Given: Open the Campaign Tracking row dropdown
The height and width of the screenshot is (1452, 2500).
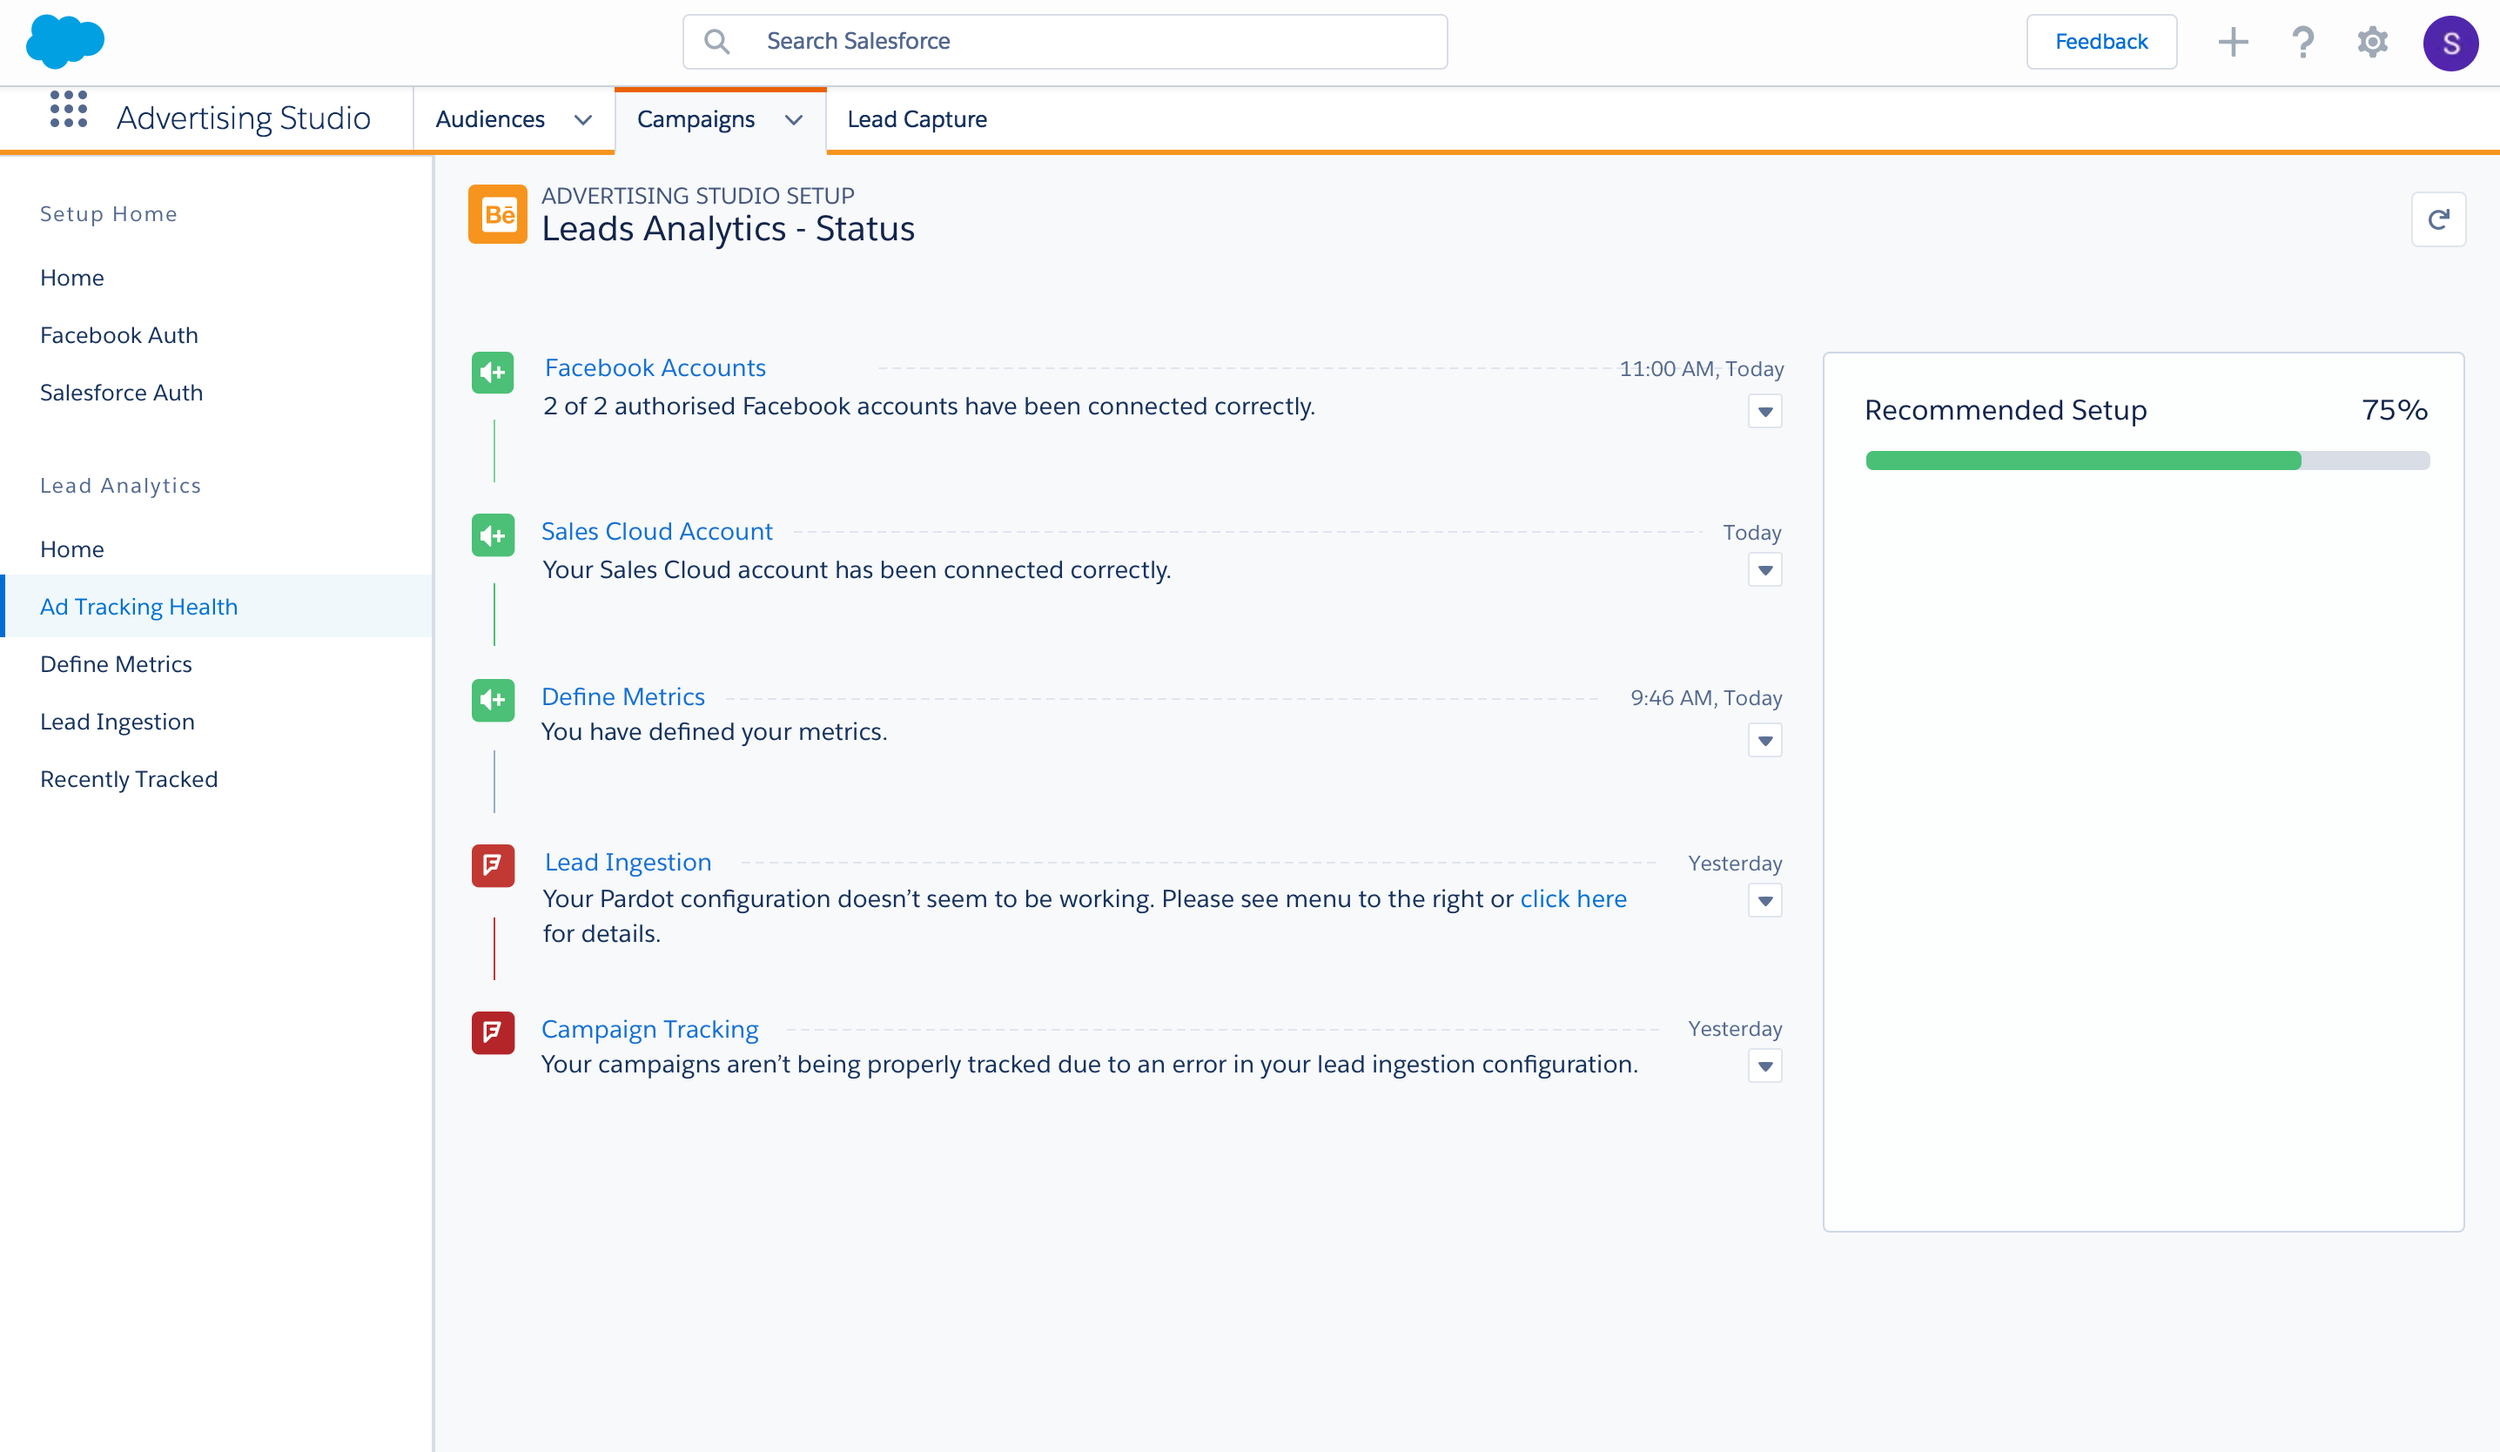Looking at the screenshot, I should coord(1765,1067).
